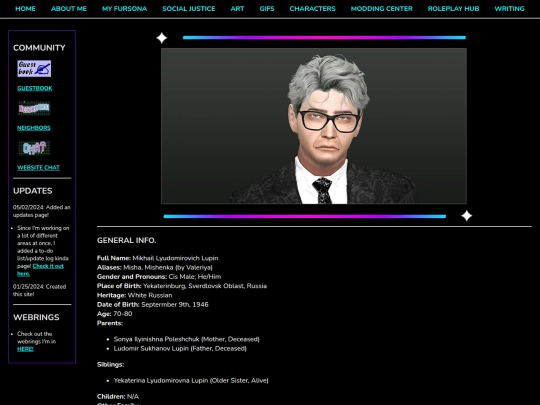Viewport: 540px width, 405px height.
Task: Open the WEBSITE CHAT link
Action: tap(38, 168)
